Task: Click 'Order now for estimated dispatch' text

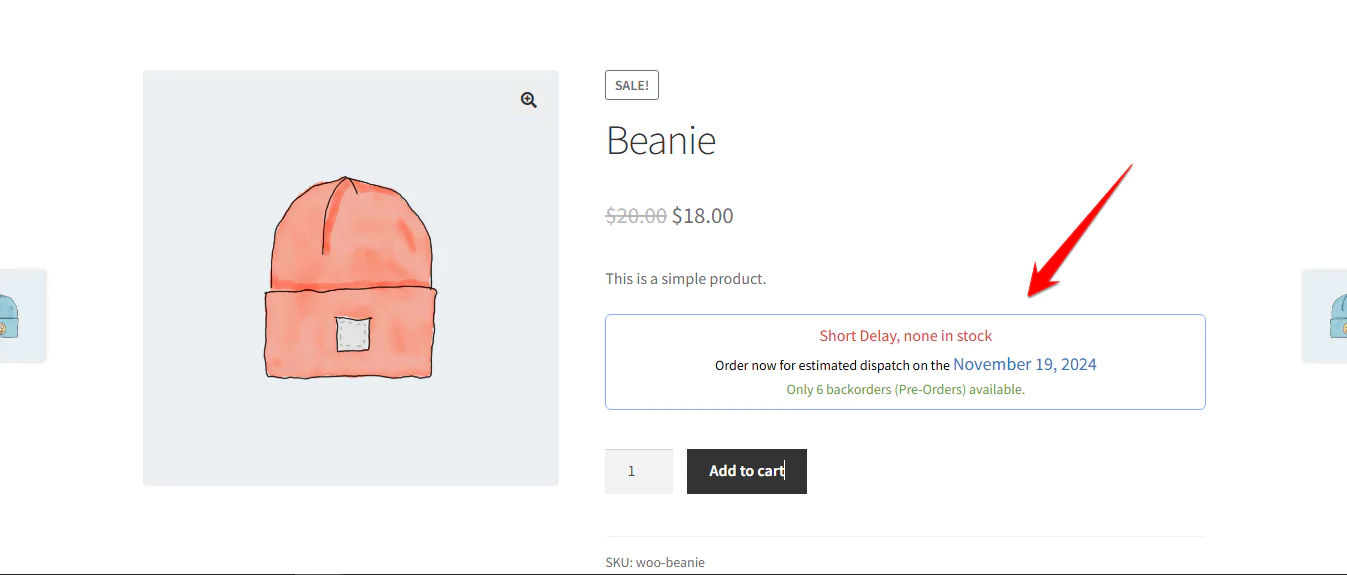Action: (x=832, y=366)
